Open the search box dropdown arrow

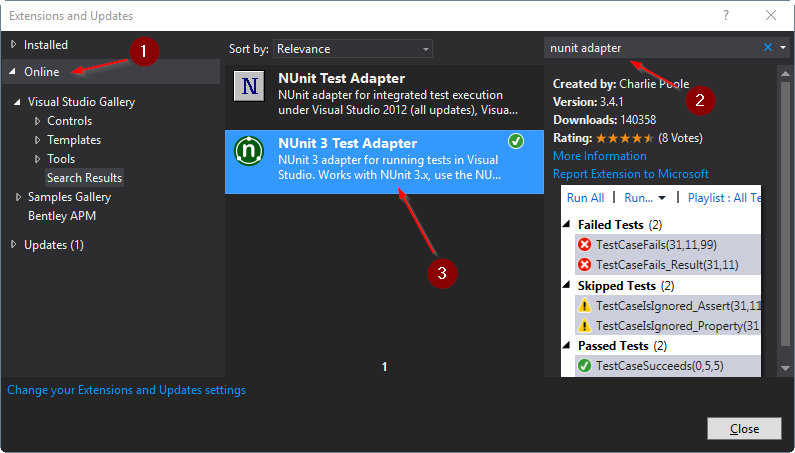pos(783,48)
